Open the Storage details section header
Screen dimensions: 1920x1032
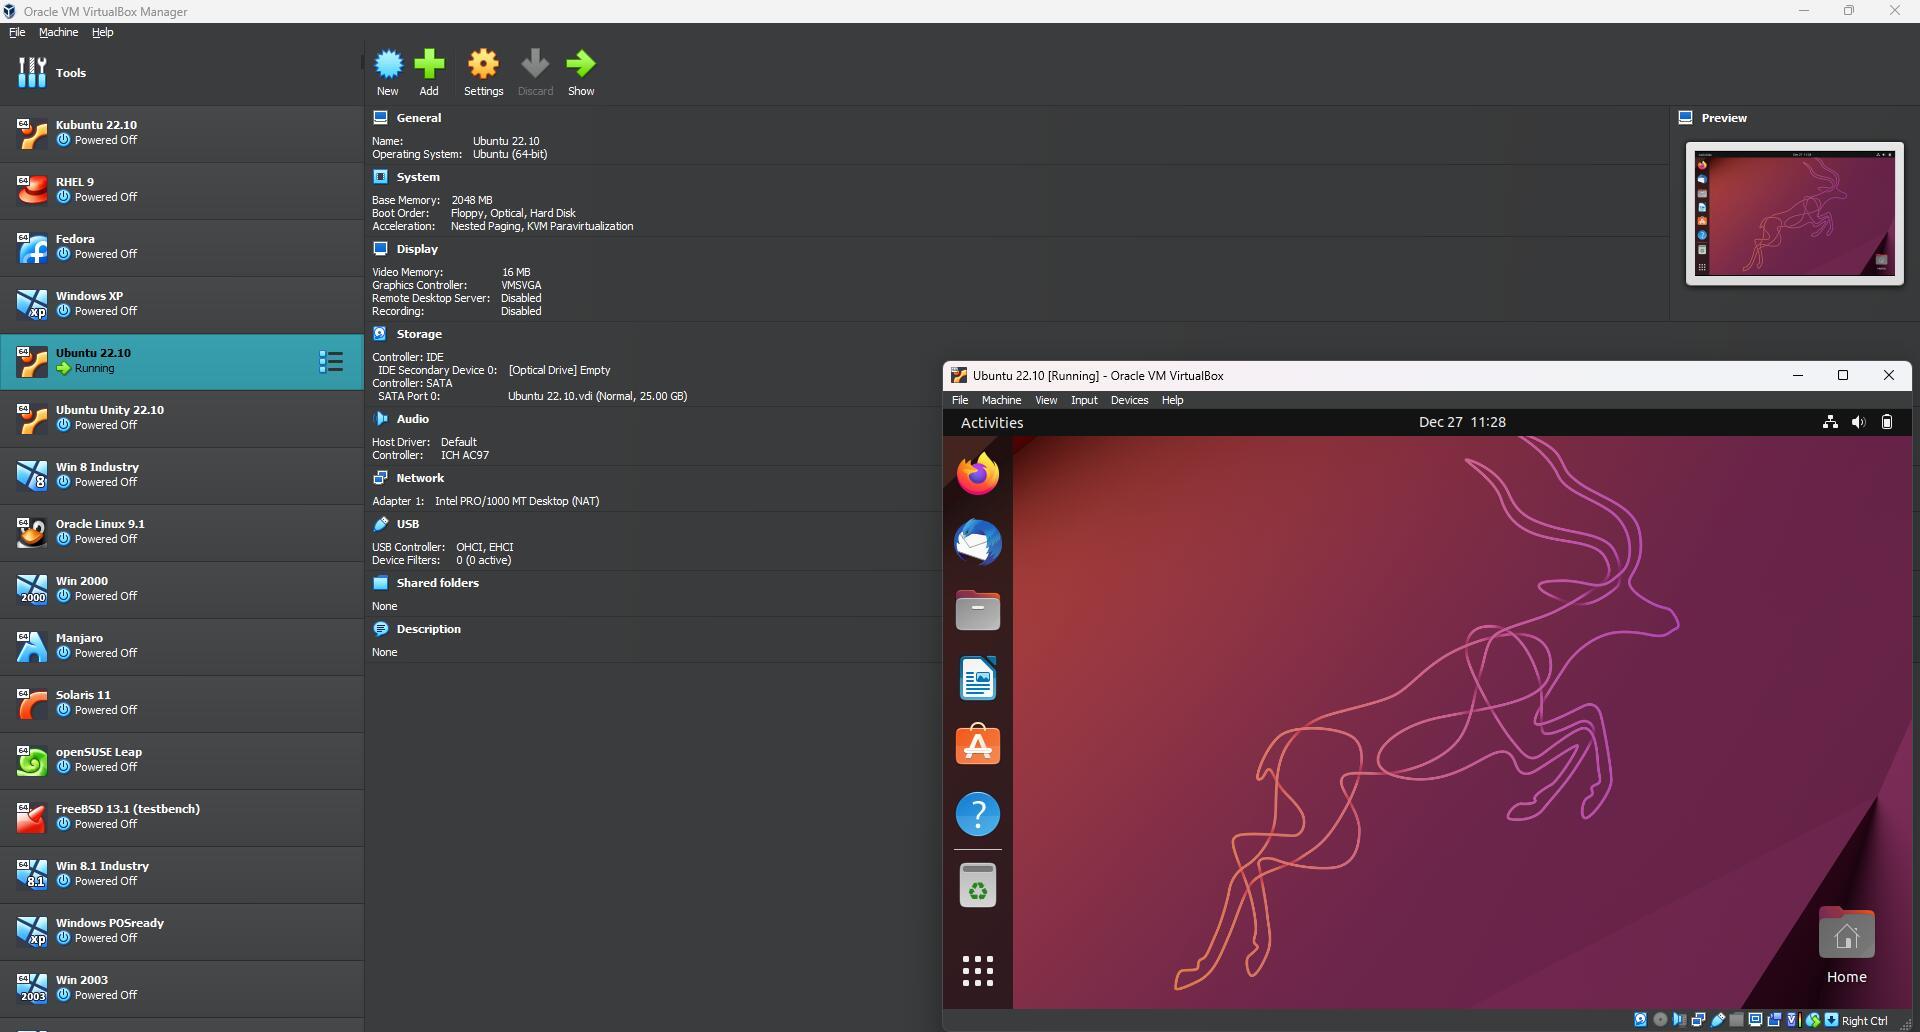tap(419, 334)
